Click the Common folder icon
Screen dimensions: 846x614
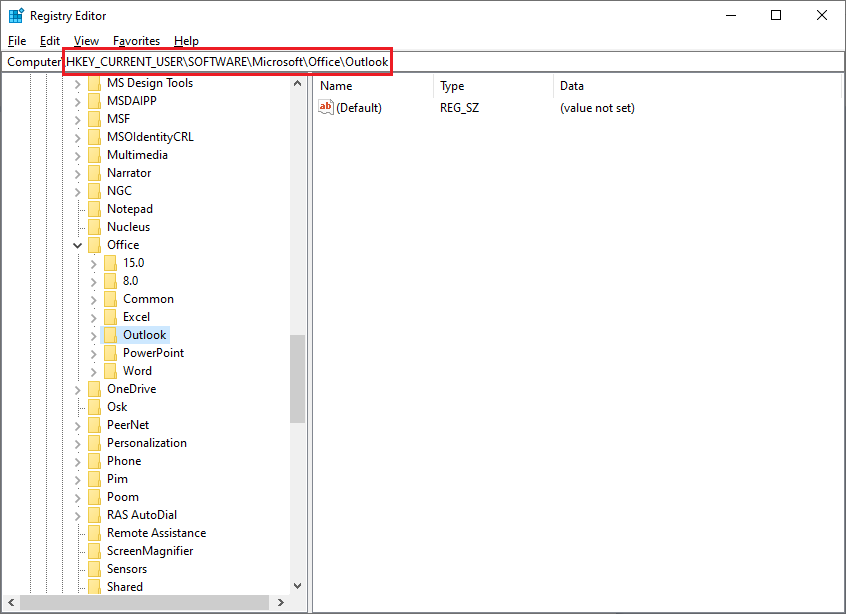[110, 299]
